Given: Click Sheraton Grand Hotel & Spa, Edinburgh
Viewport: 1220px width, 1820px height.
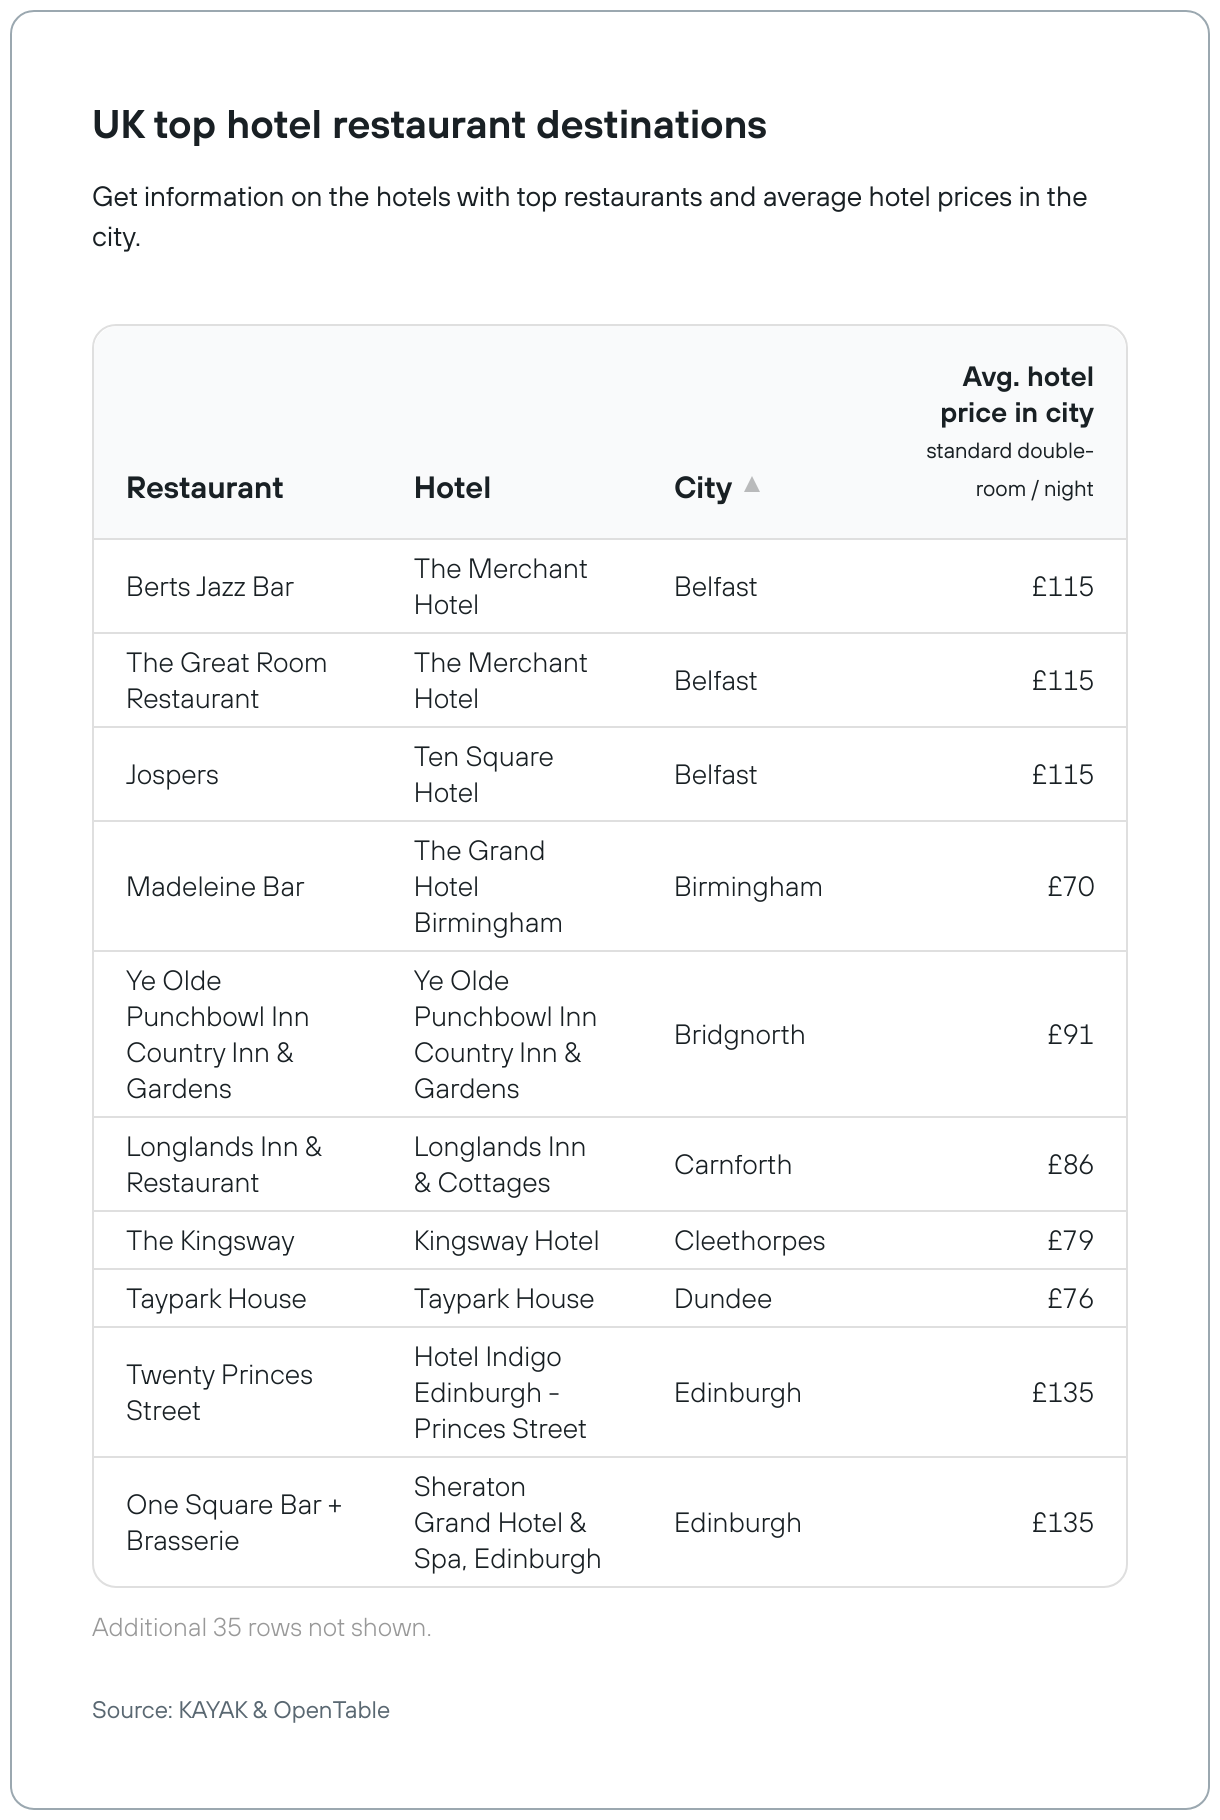Looking at the screenshot, I should (507, 1523).
